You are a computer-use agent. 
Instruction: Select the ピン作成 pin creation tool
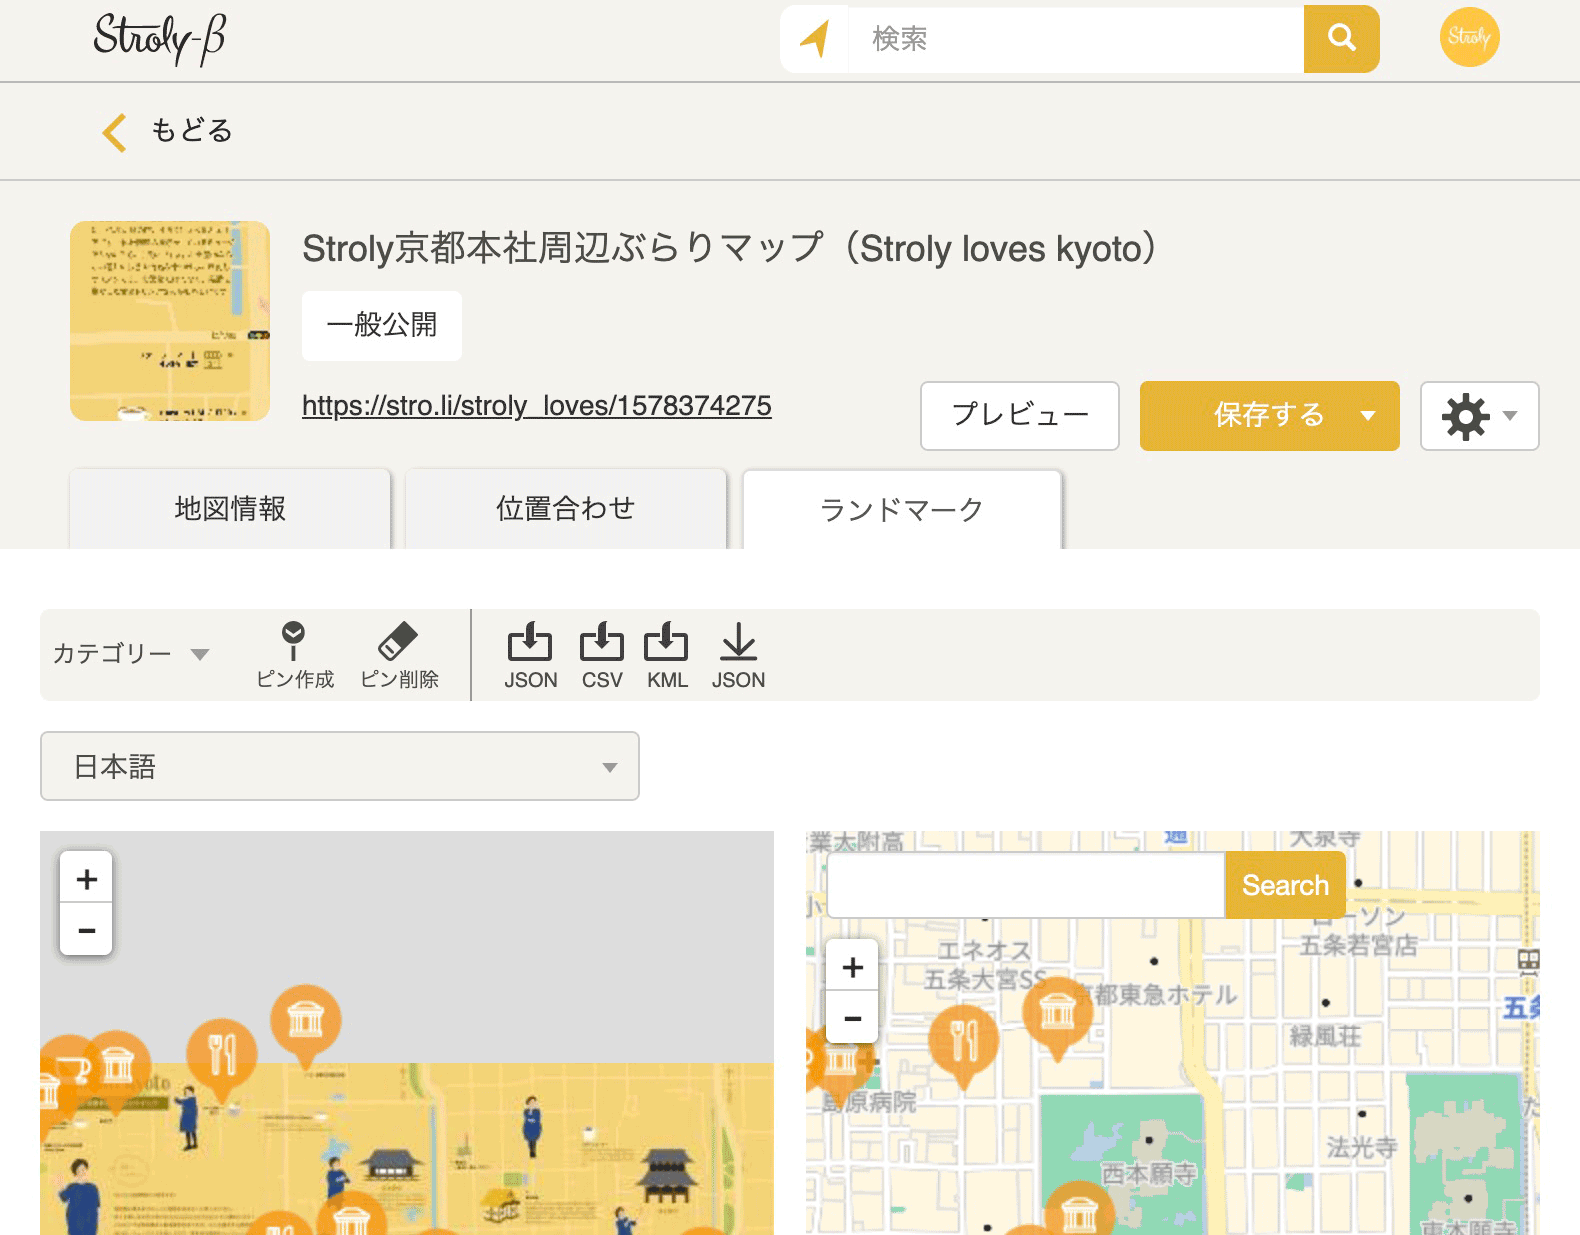tap(294, 654)
